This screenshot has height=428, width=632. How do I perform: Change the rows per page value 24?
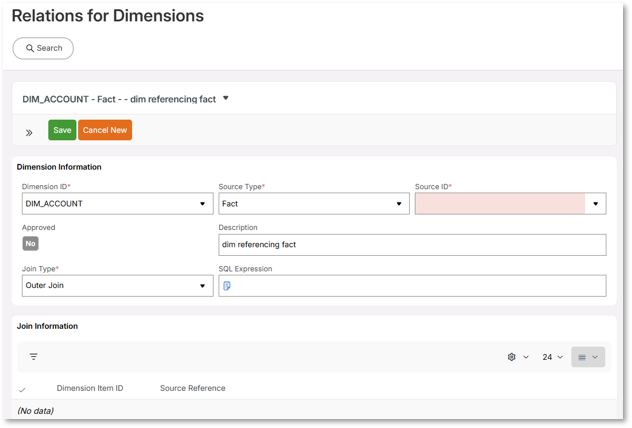pyautogui.click(x=552, y=357)
